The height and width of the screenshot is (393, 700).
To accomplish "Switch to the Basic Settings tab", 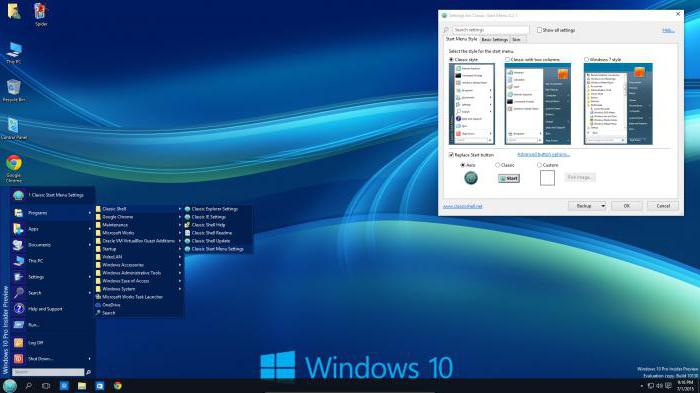I will (x=494, y=40).
